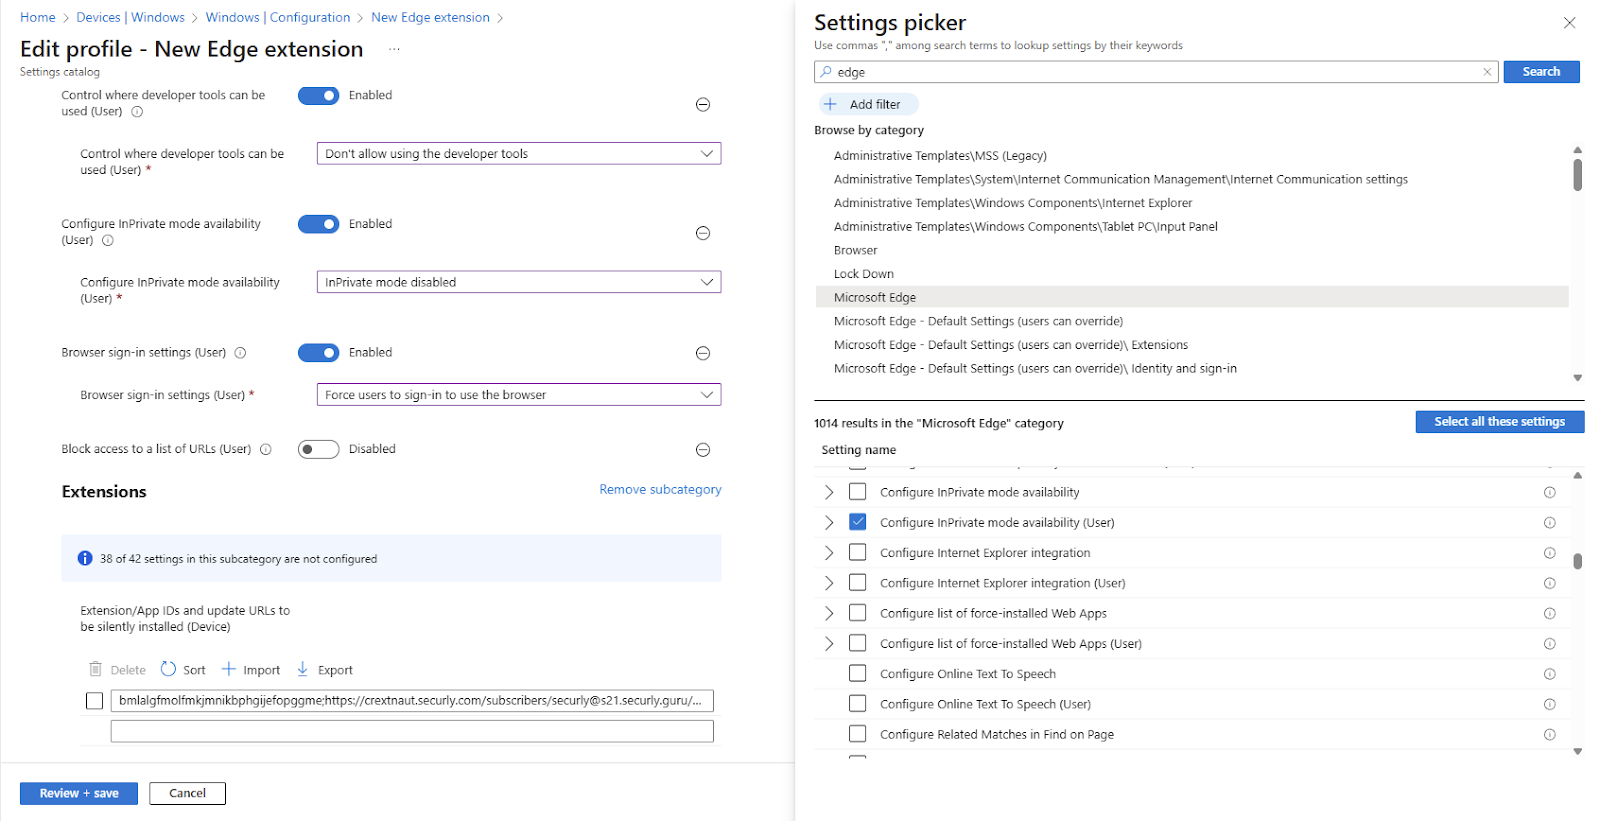Remove the Browser sign-in settings entry

(x=703, y=353)
